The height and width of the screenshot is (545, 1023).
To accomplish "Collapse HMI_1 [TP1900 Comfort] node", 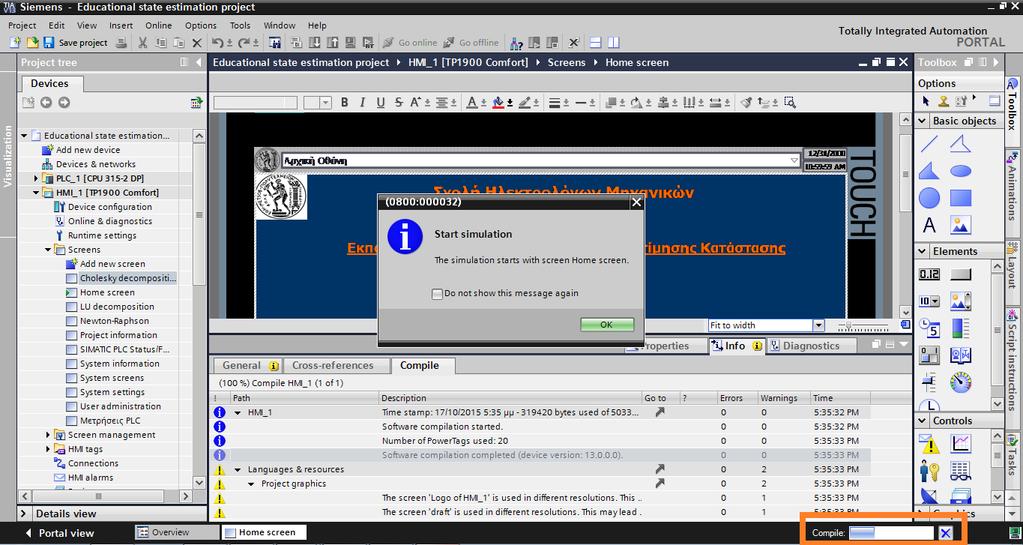I will coord(37,193).
